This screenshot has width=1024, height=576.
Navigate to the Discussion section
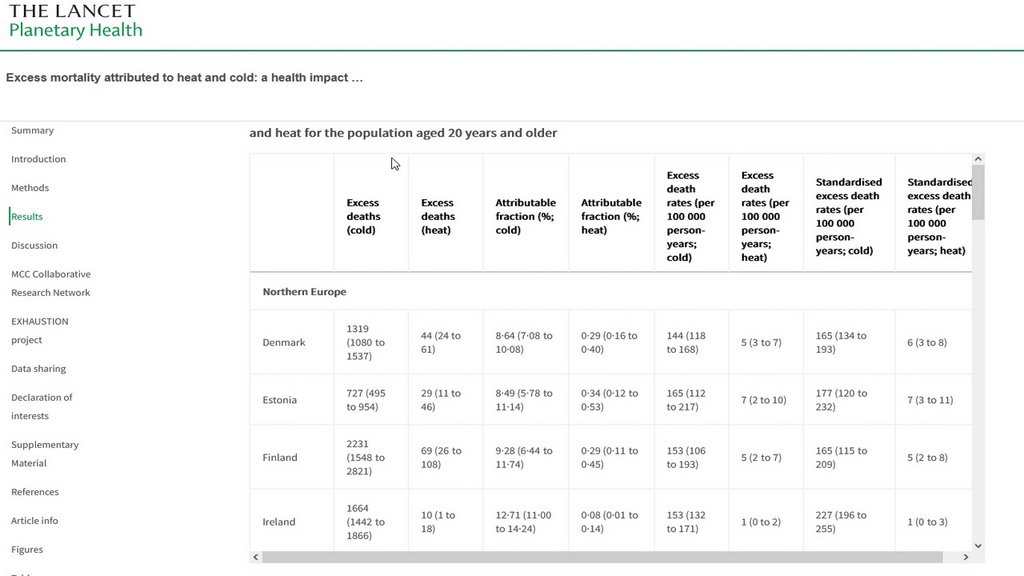(x=35, y=245)
